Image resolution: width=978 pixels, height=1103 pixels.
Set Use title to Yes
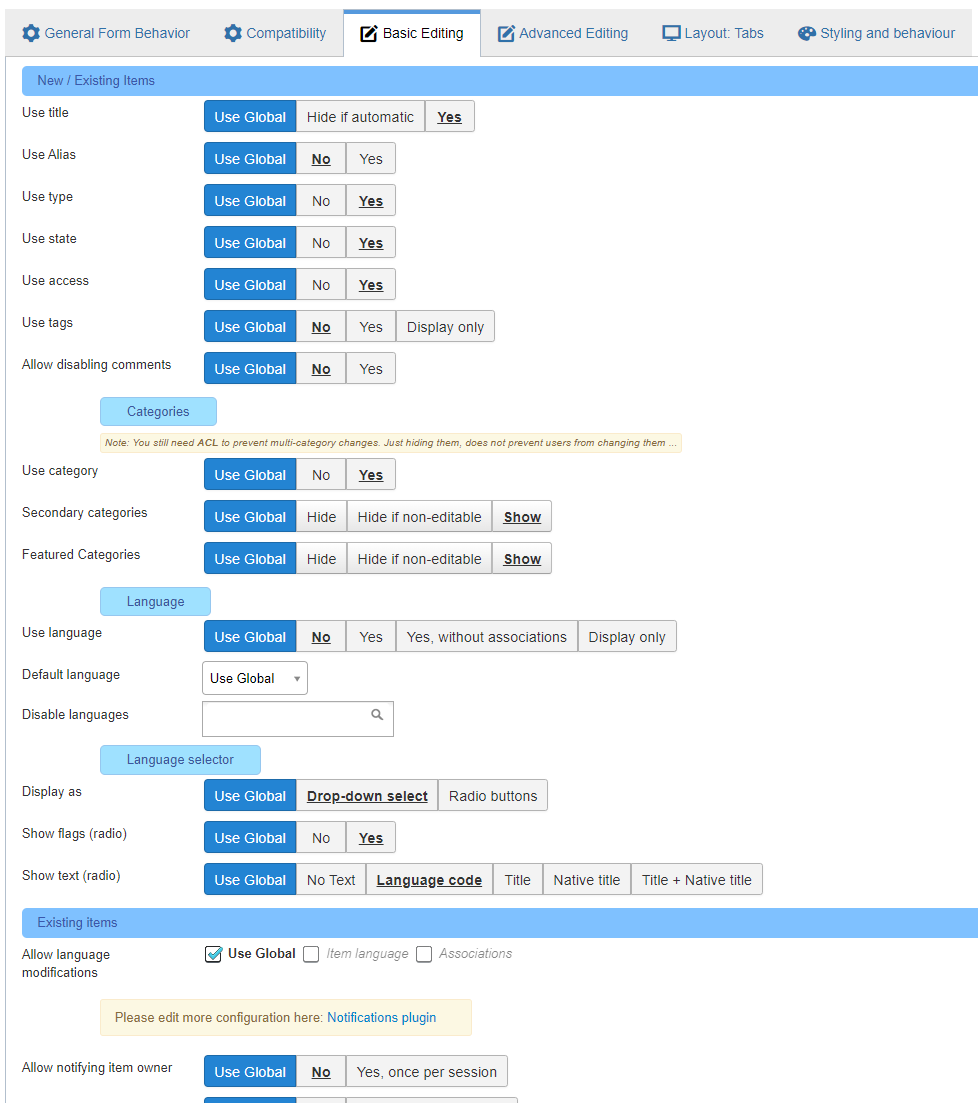(450, 117)
